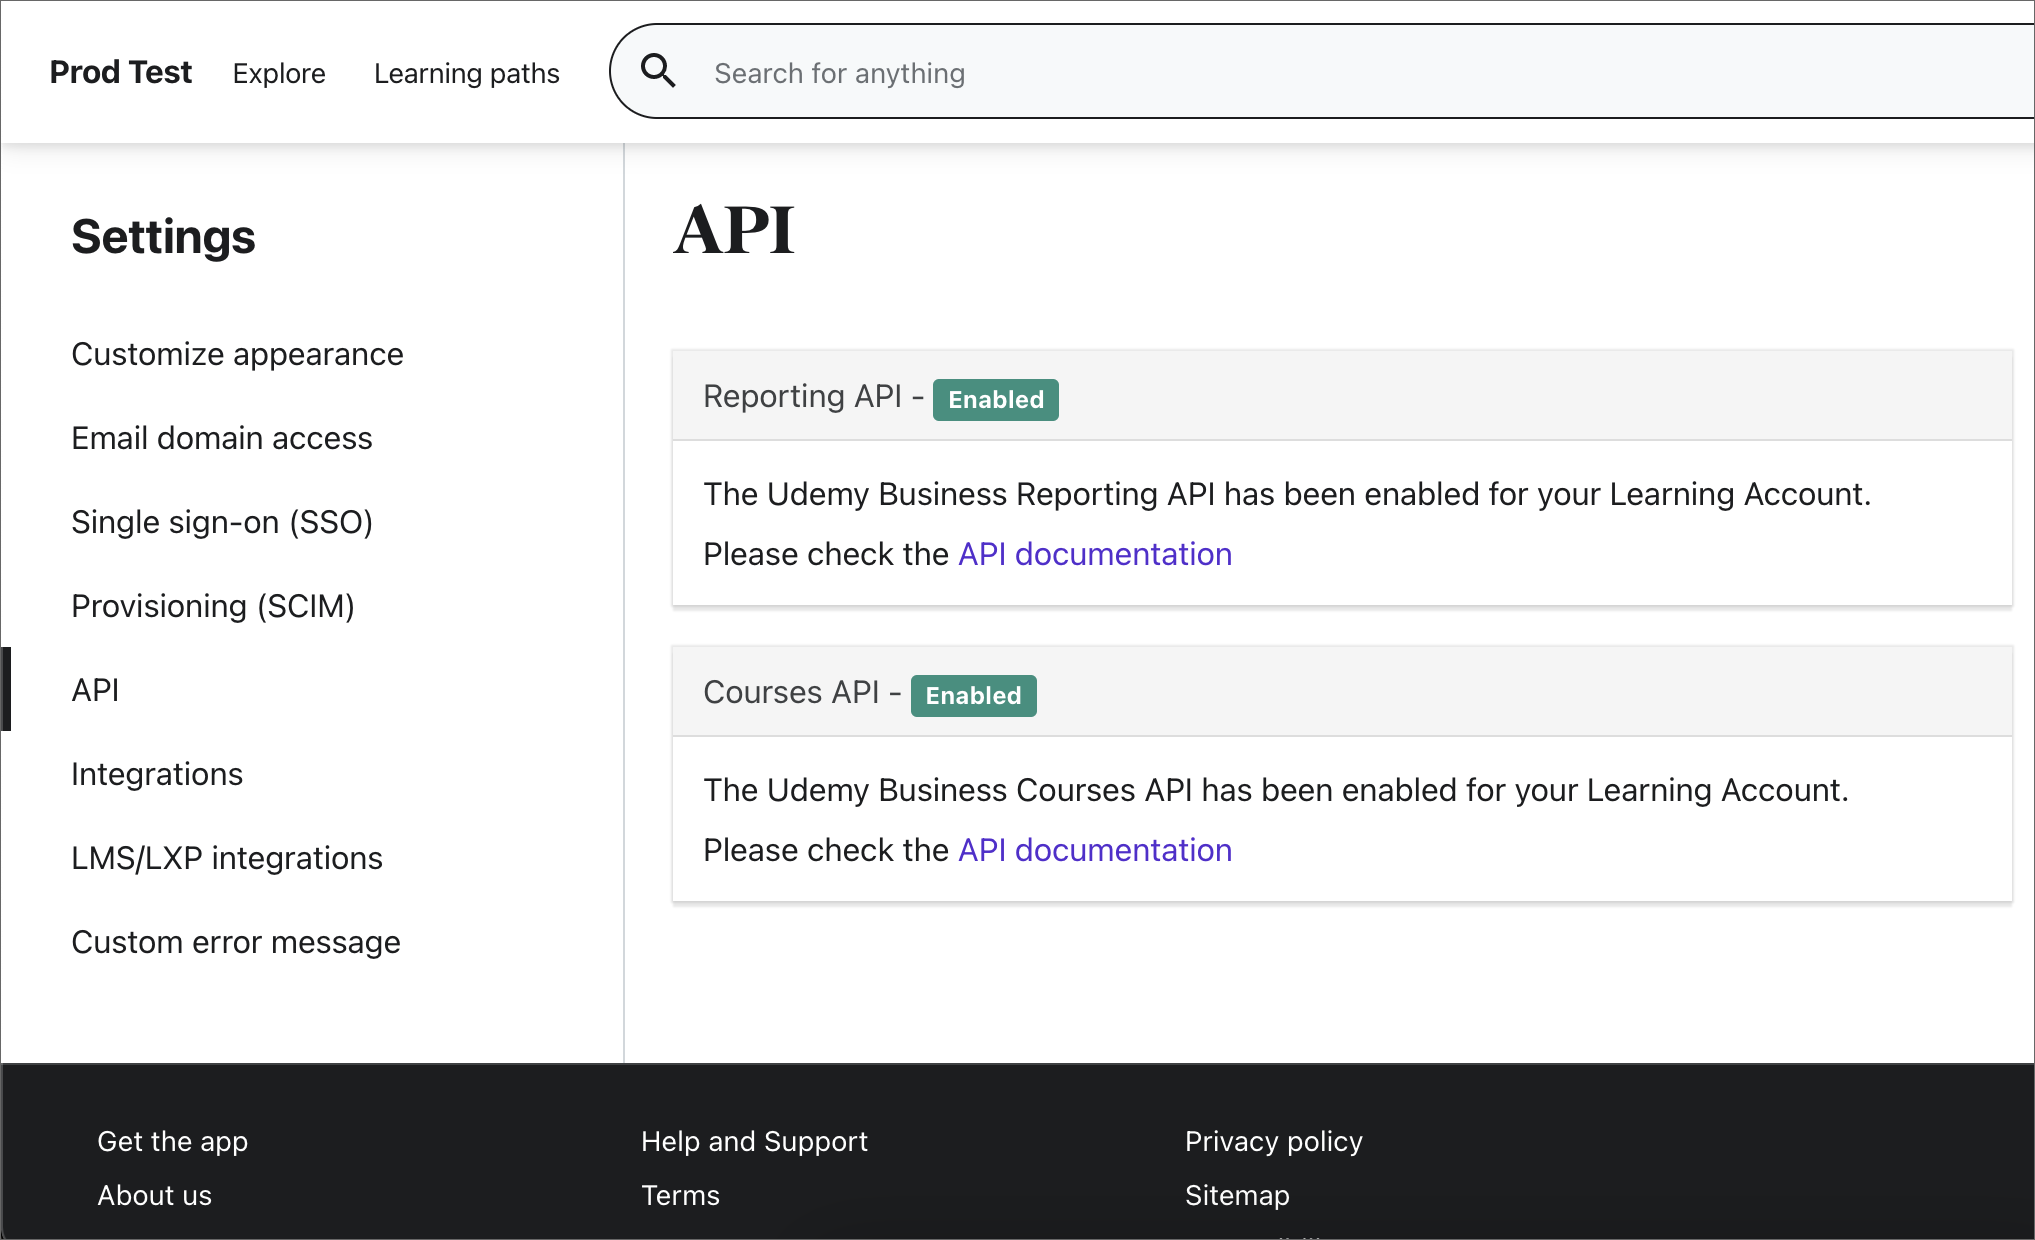Open the API documentation link for Reporting
The width and height of the screenshot is (2035, 1240).
[1095, 554]
